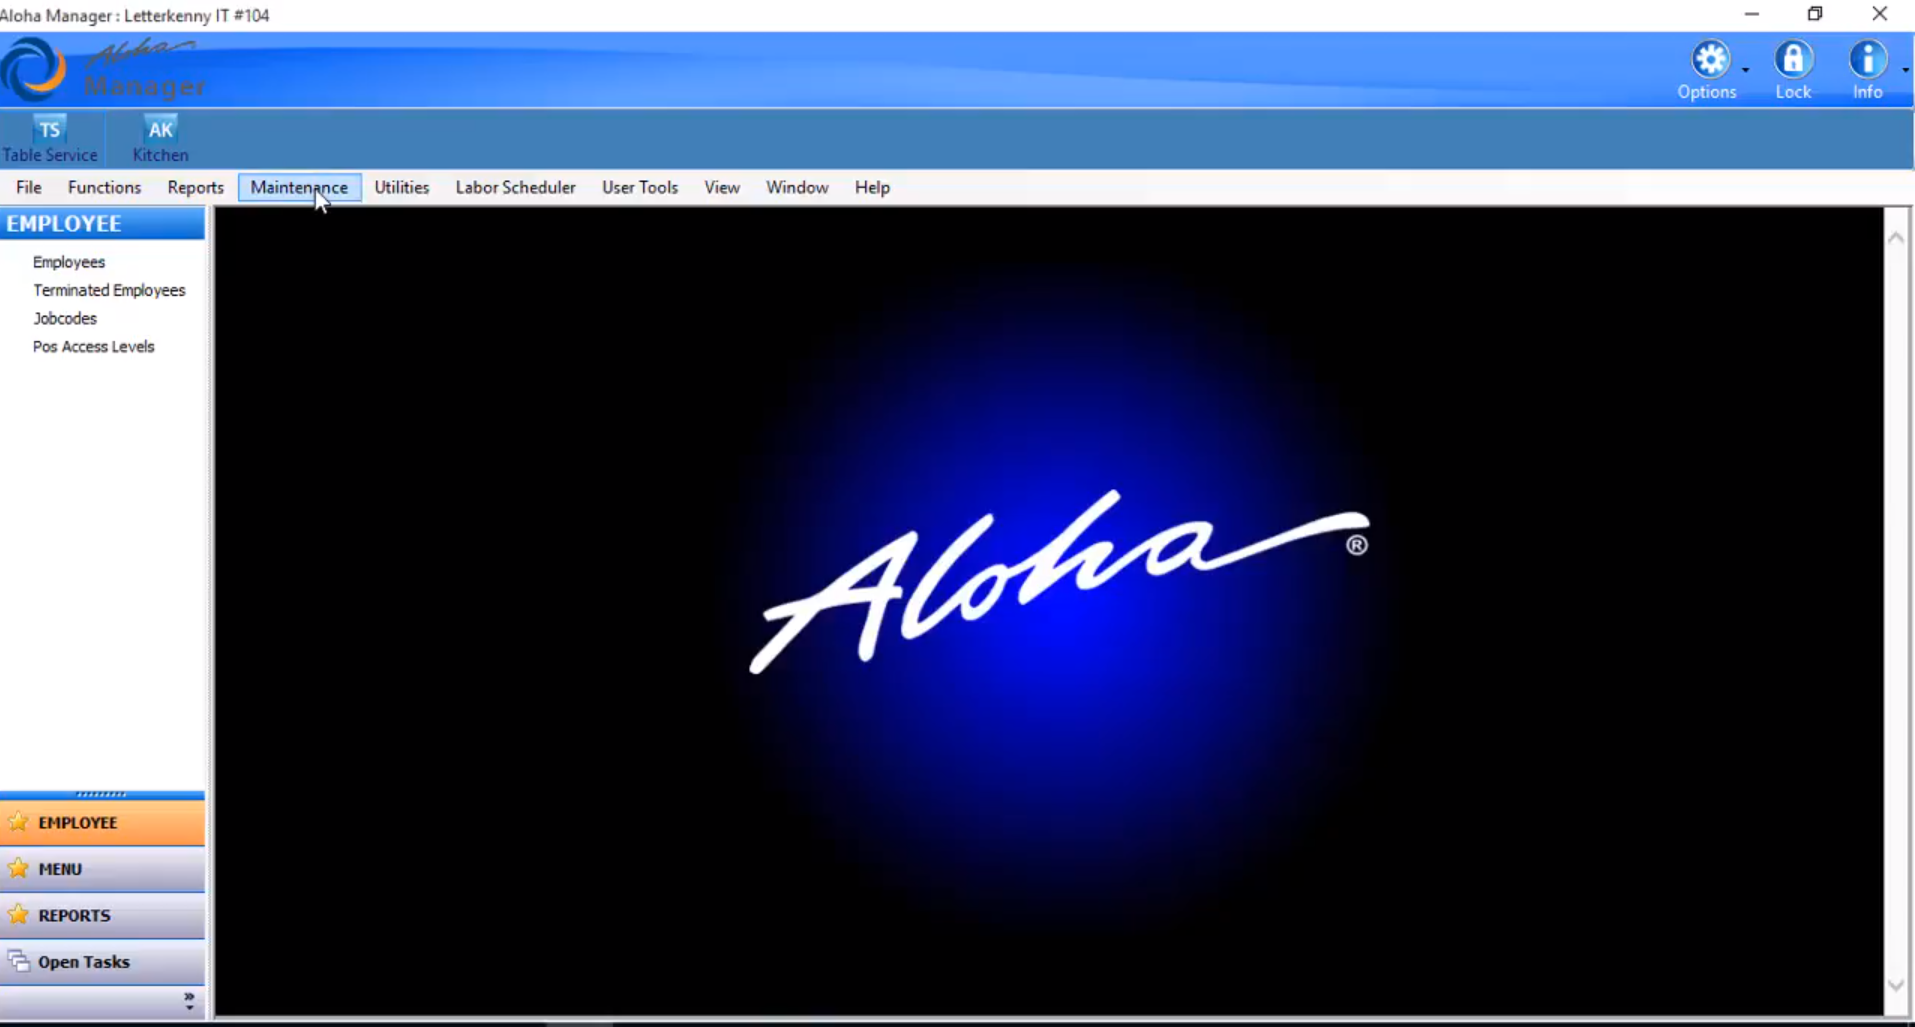The width and height of the screenshot is (1915, 1027).
Task: Show the Open Tasks group
Action: (102, 962)
